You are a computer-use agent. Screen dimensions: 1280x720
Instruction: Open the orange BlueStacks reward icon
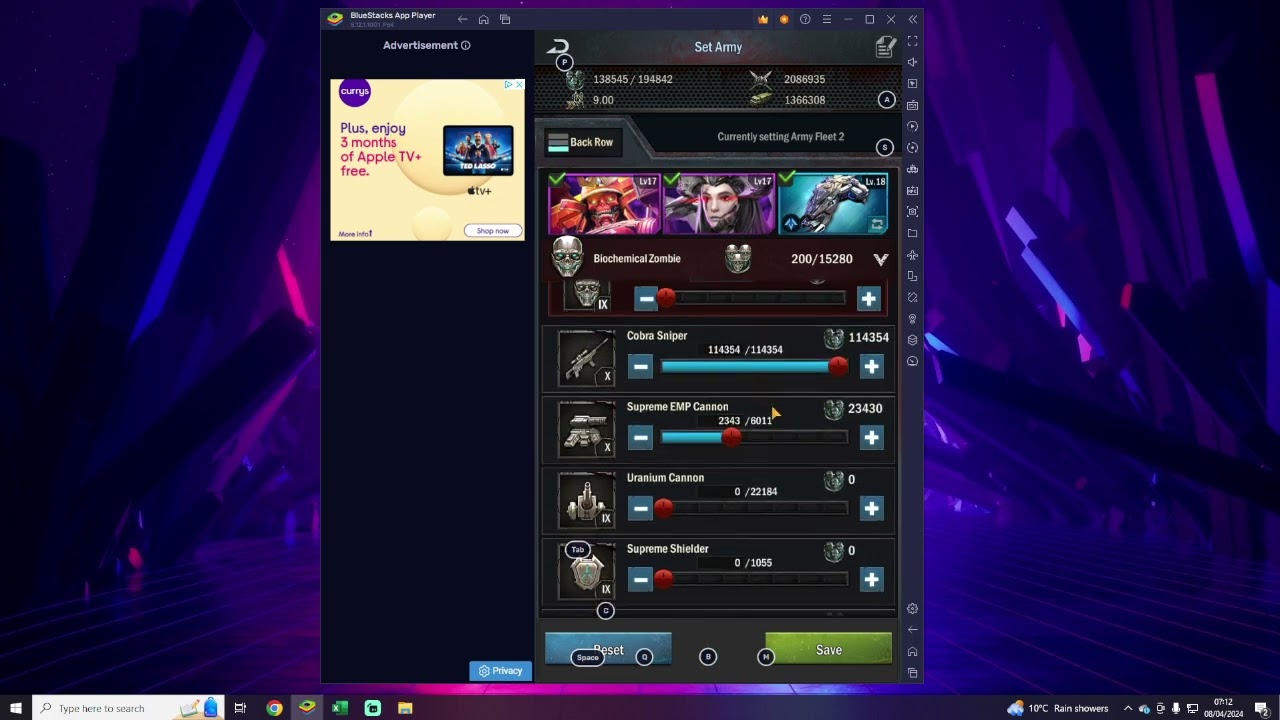pyautogui.click(x=784, y=19)
